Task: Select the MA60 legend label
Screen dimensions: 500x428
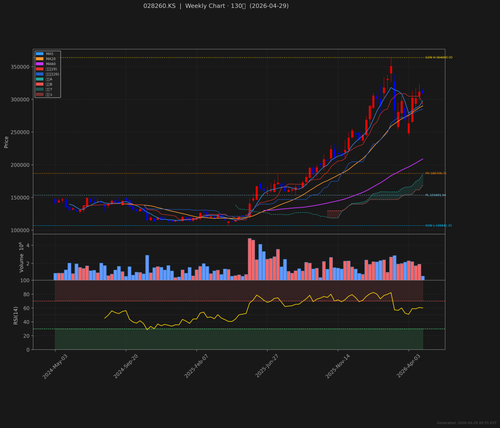Action: pos(51,64)
